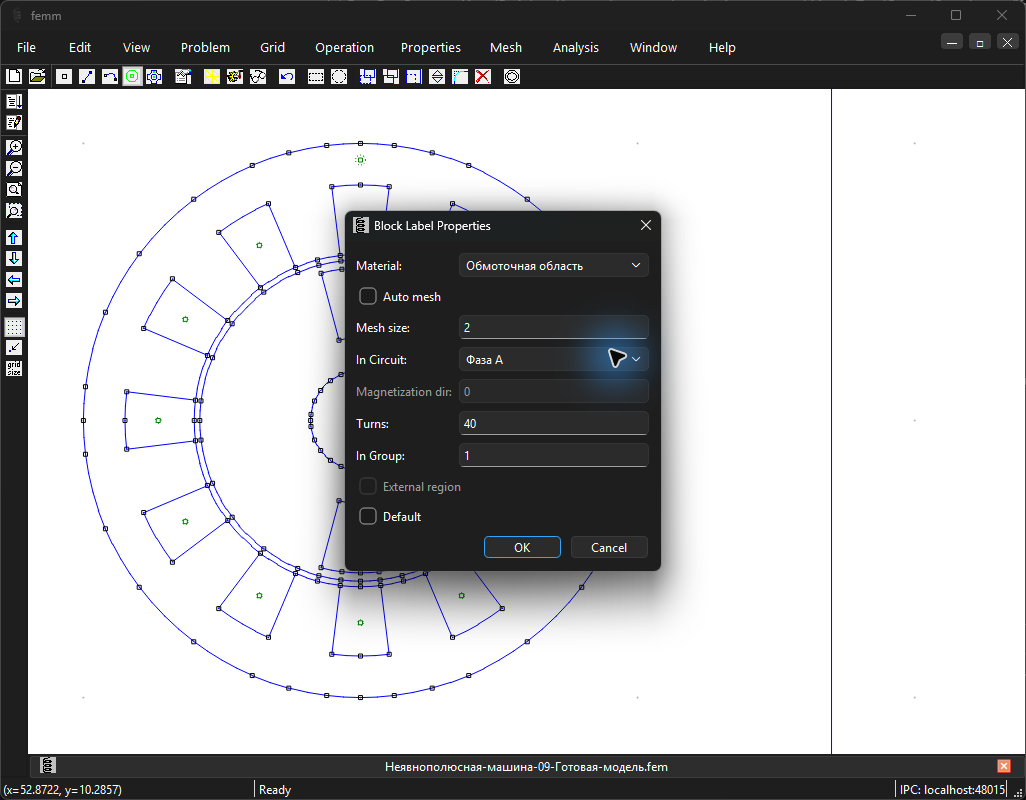This screenshot has width=1026, height=800.
Task: Expand the In Circuit dropdown
Action: coord(554,359)
